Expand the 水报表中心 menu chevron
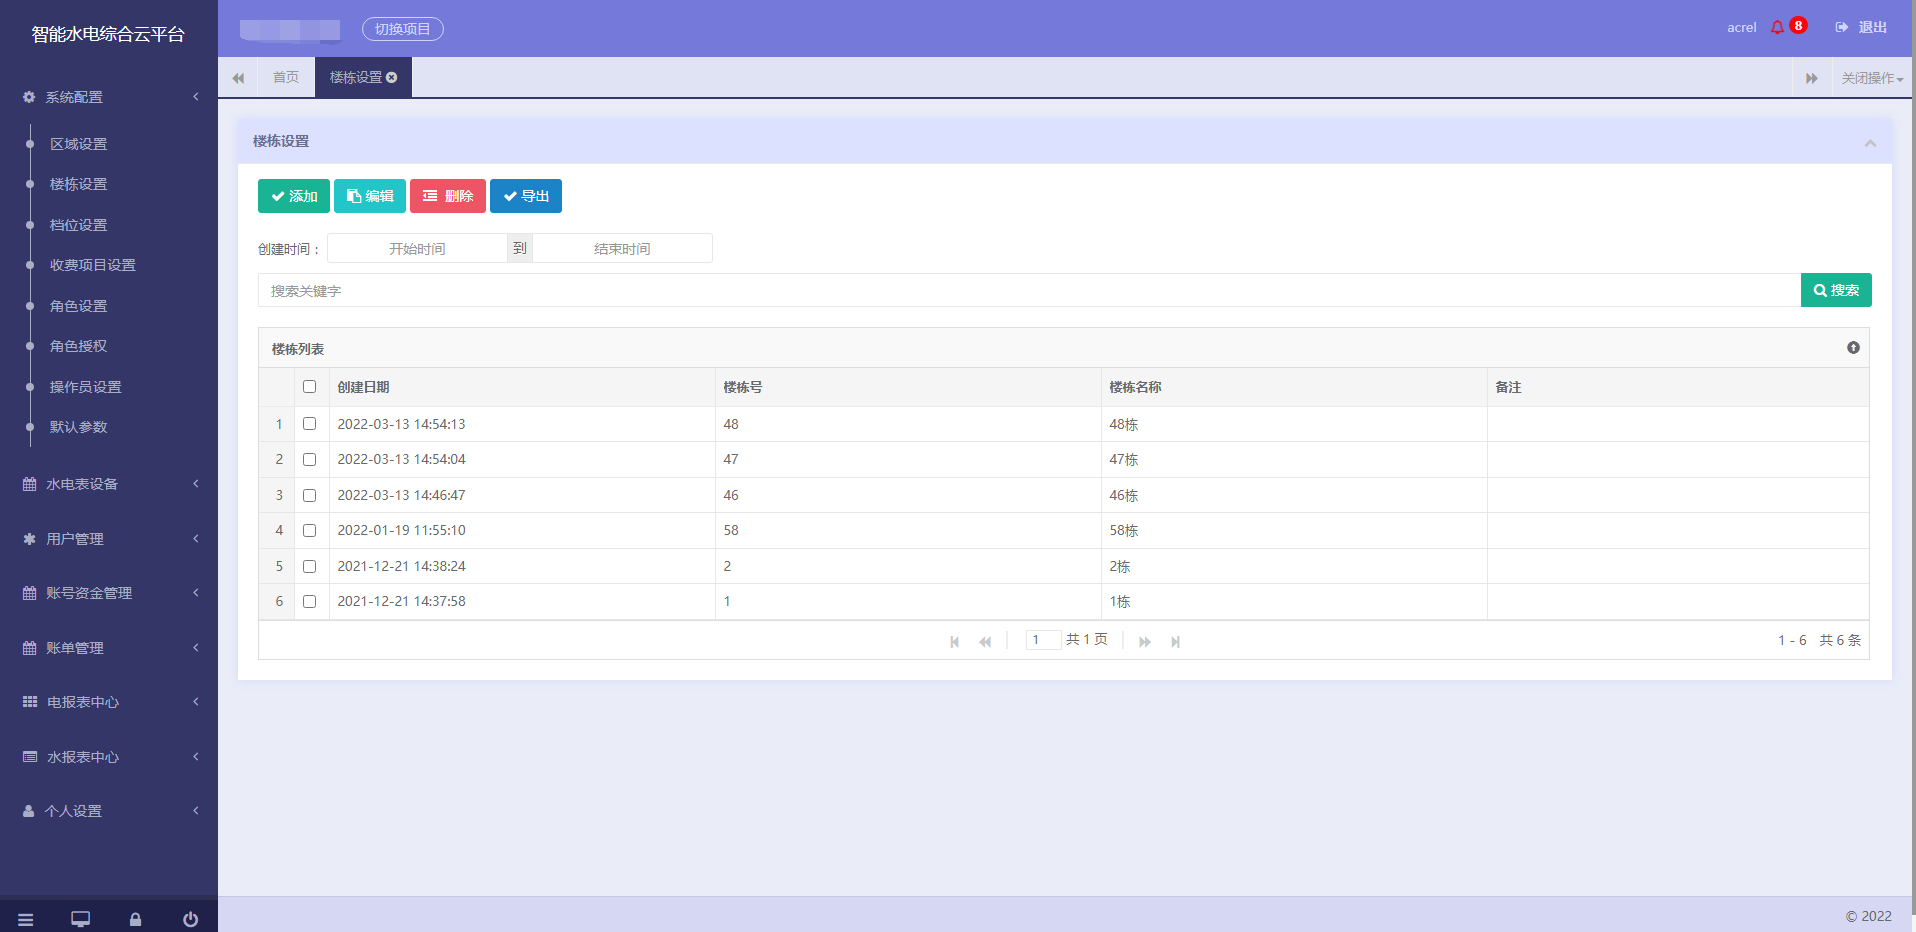Image resolution: width=1916 pixels, height=932 pixels. tap(196, 757)
